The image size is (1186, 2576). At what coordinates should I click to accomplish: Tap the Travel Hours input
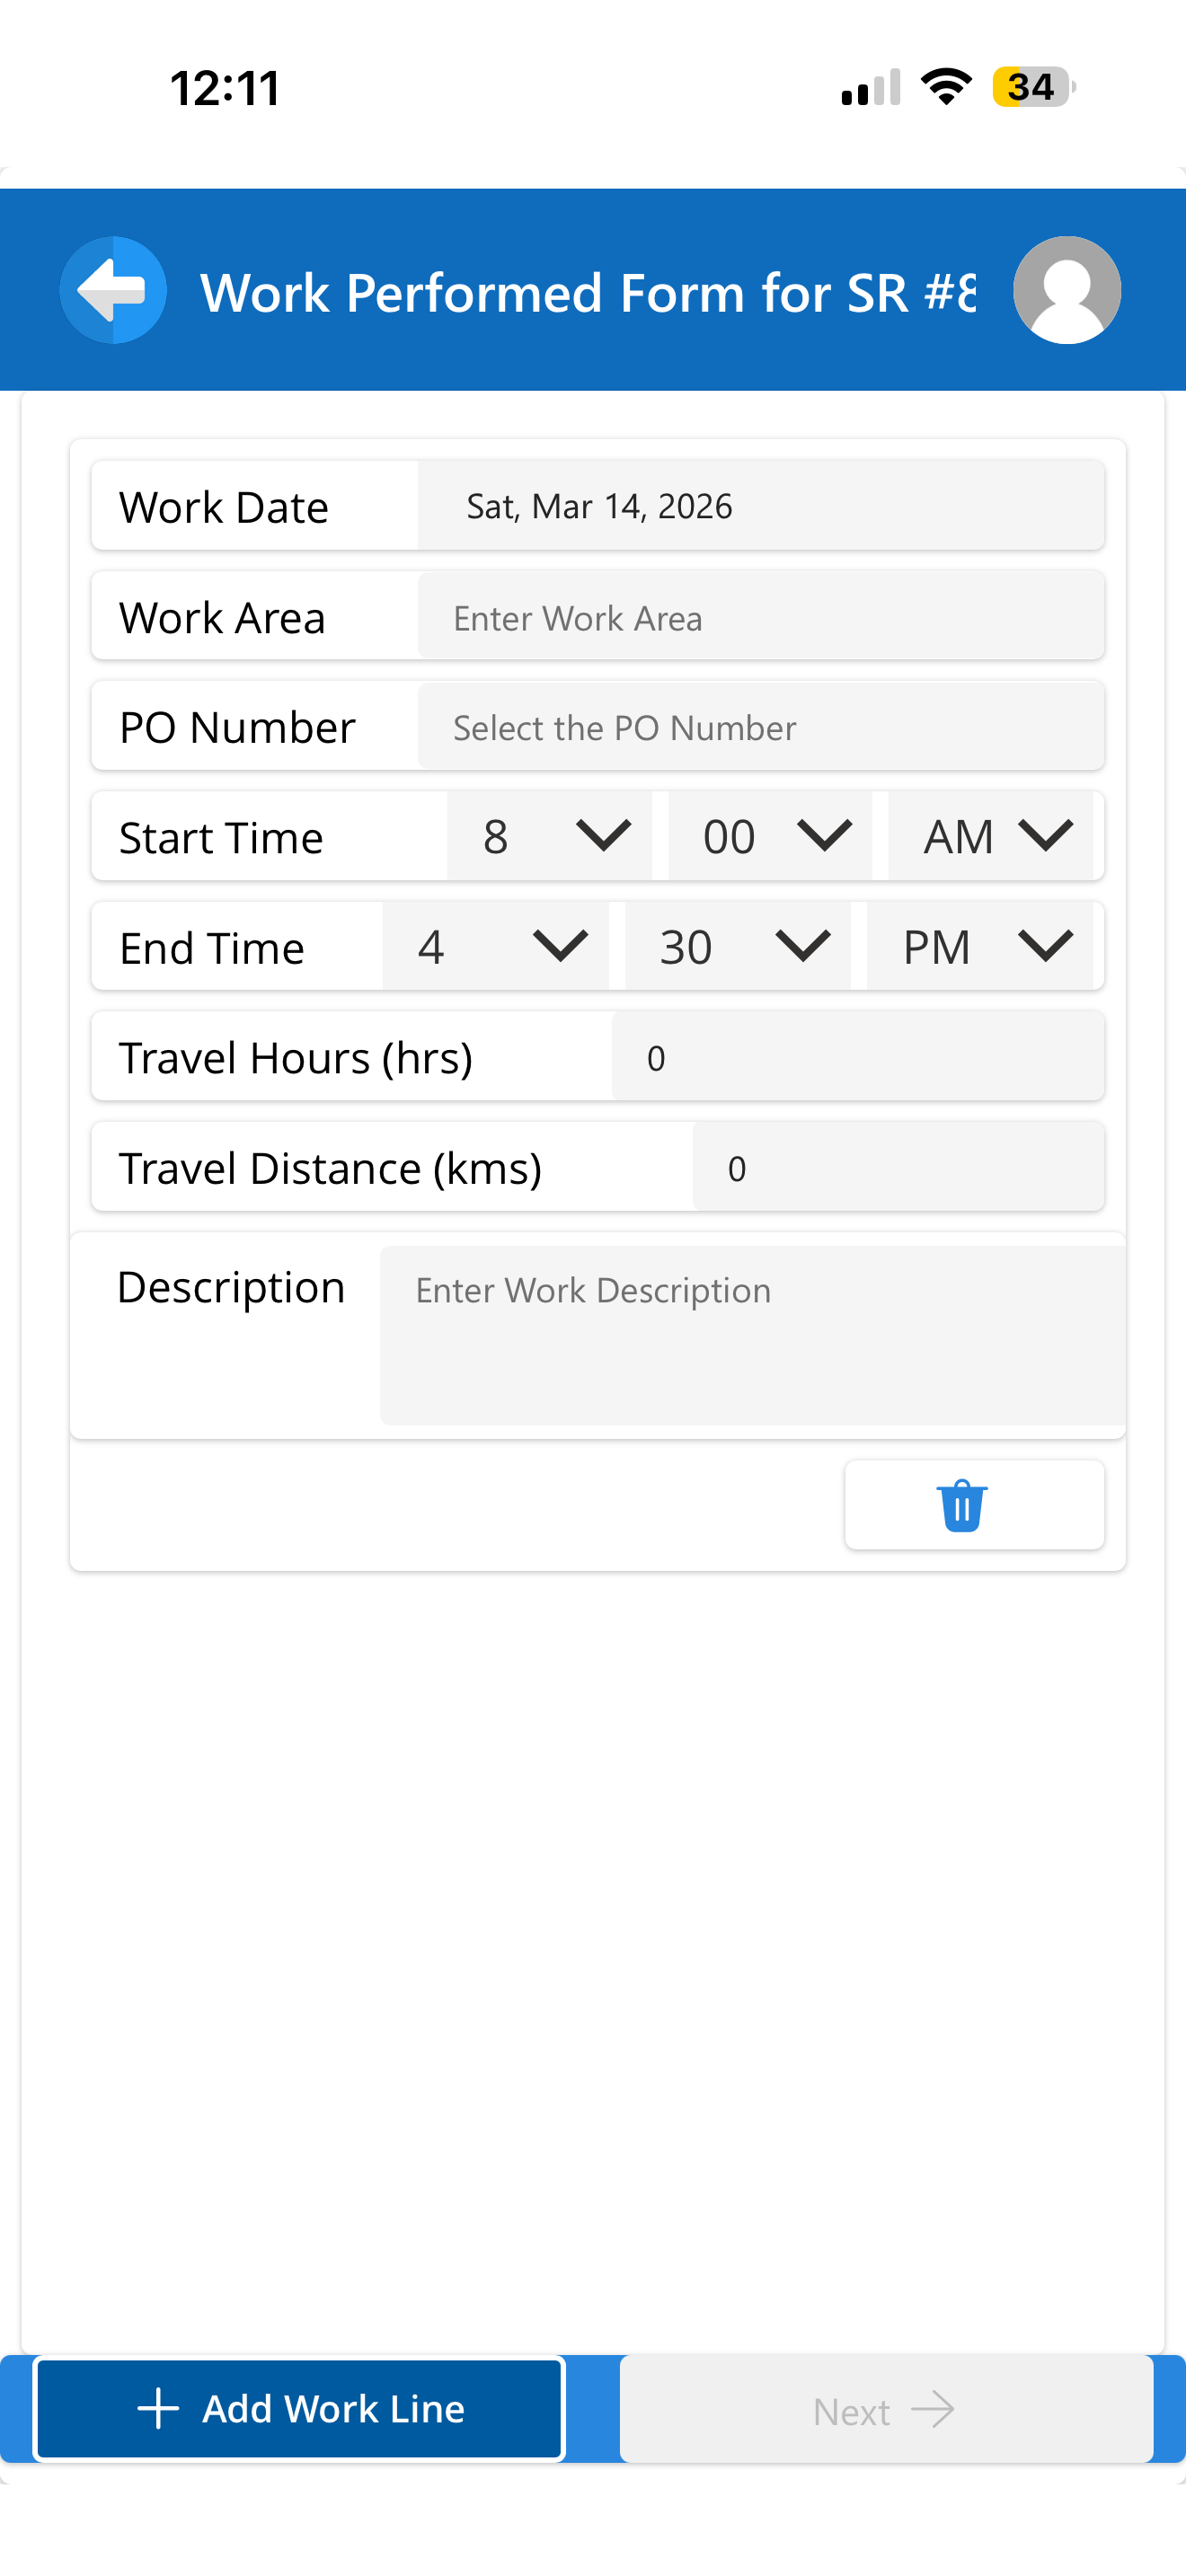[857, 1057]
